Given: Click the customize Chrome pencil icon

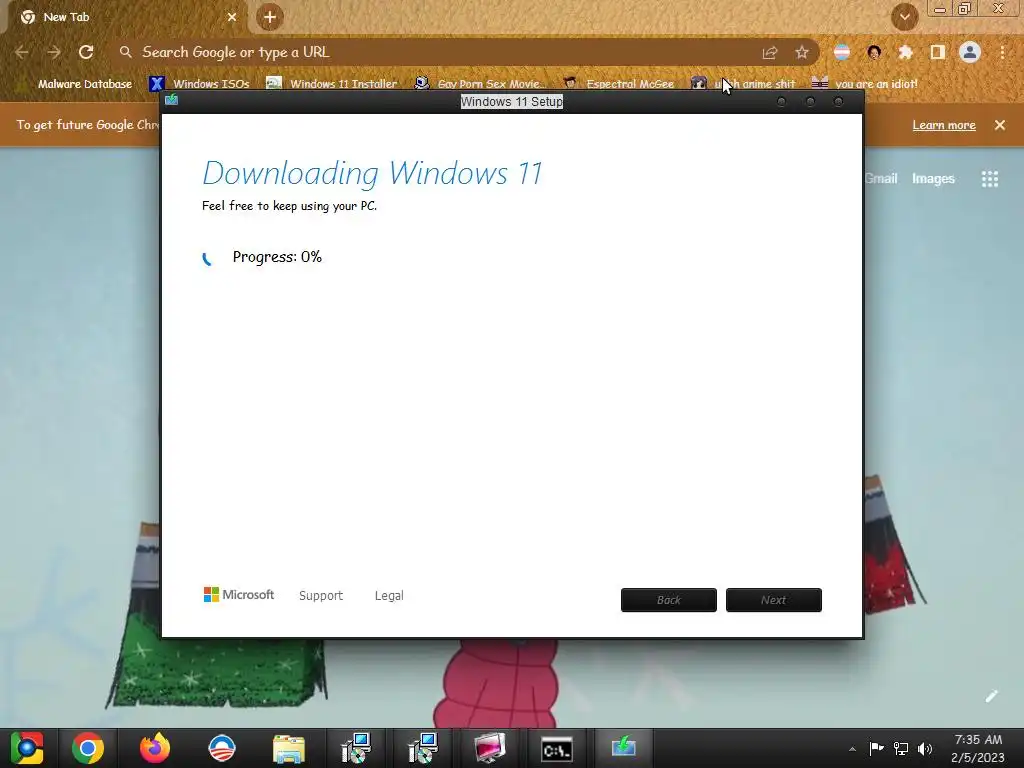Looking at the screenshot, I should pos(991,696).
